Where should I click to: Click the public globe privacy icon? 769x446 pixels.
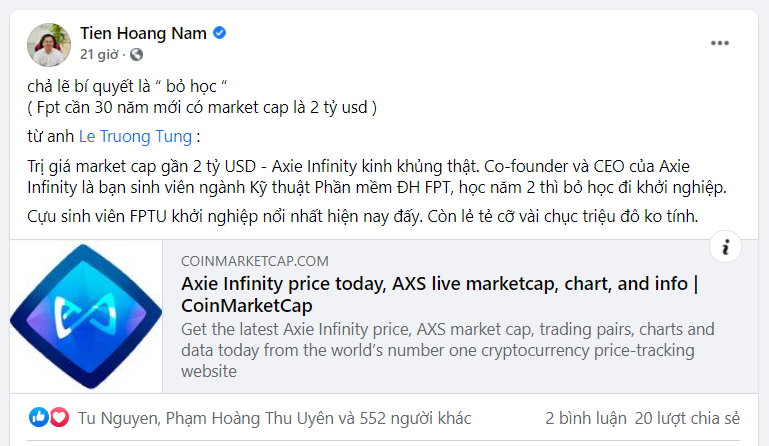coord(136,54)
